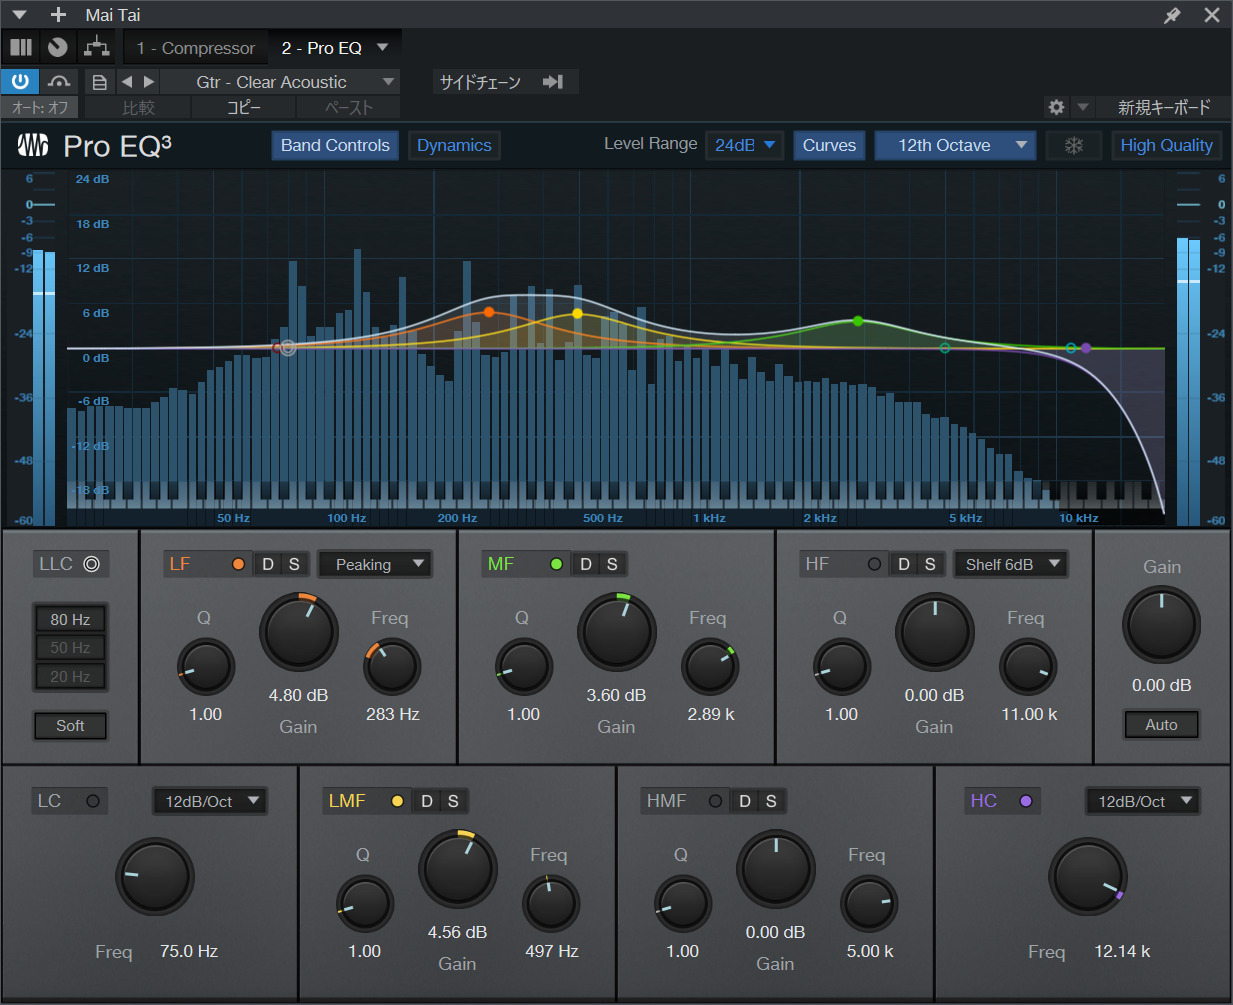Screen dimensions: 1233x1005
Task: Click the LF band D button
Action: point(268,564)
